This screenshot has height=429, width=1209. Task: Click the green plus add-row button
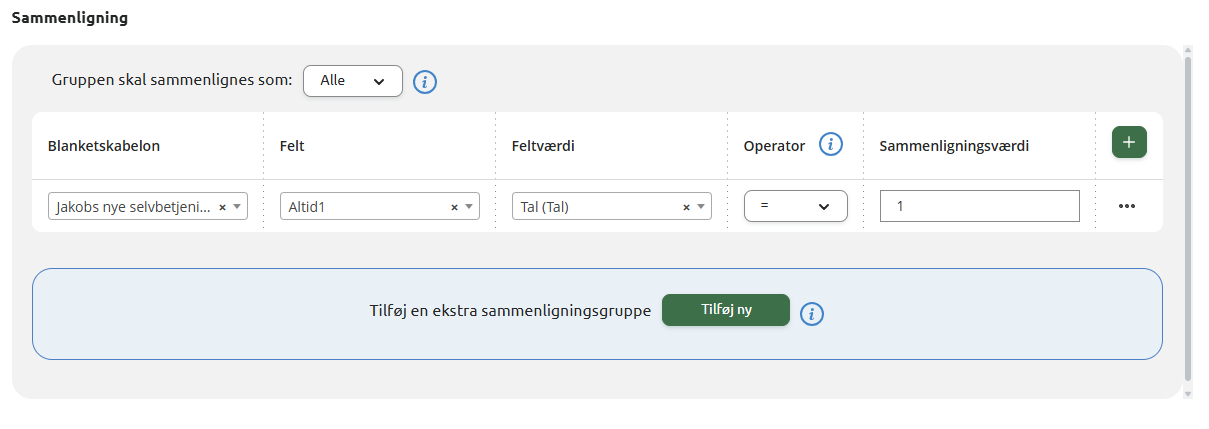(1129, 142)
